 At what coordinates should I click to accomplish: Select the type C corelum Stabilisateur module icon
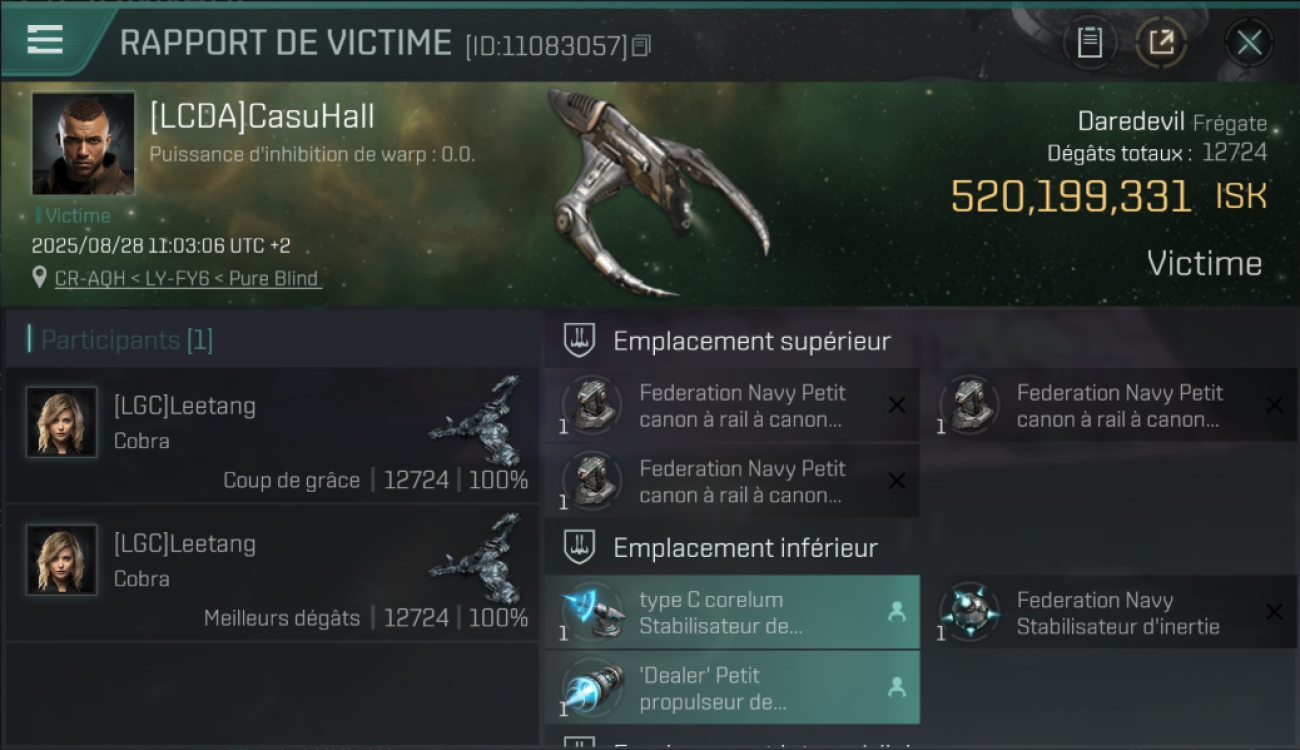[x=593, y=612]
